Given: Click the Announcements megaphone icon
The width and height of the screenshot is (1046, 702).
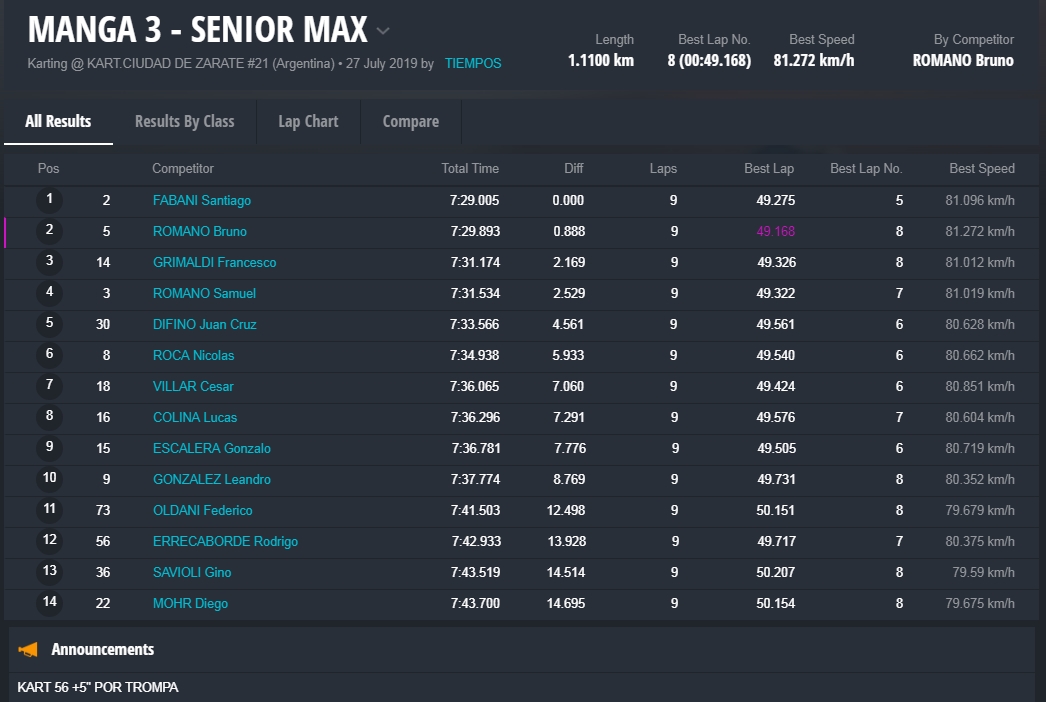Looking at the screenshot, I should coord(28,650).
